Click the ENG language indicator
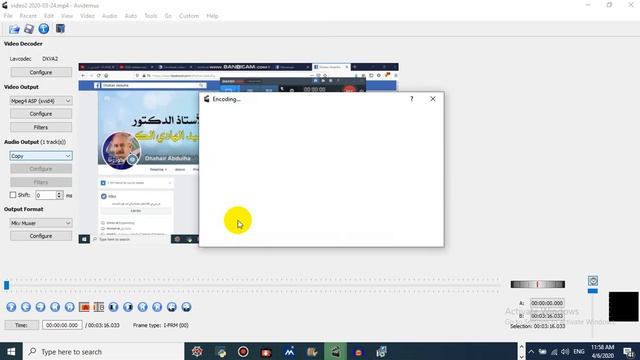Screen dimensions: 640x360 pos(579,351)
